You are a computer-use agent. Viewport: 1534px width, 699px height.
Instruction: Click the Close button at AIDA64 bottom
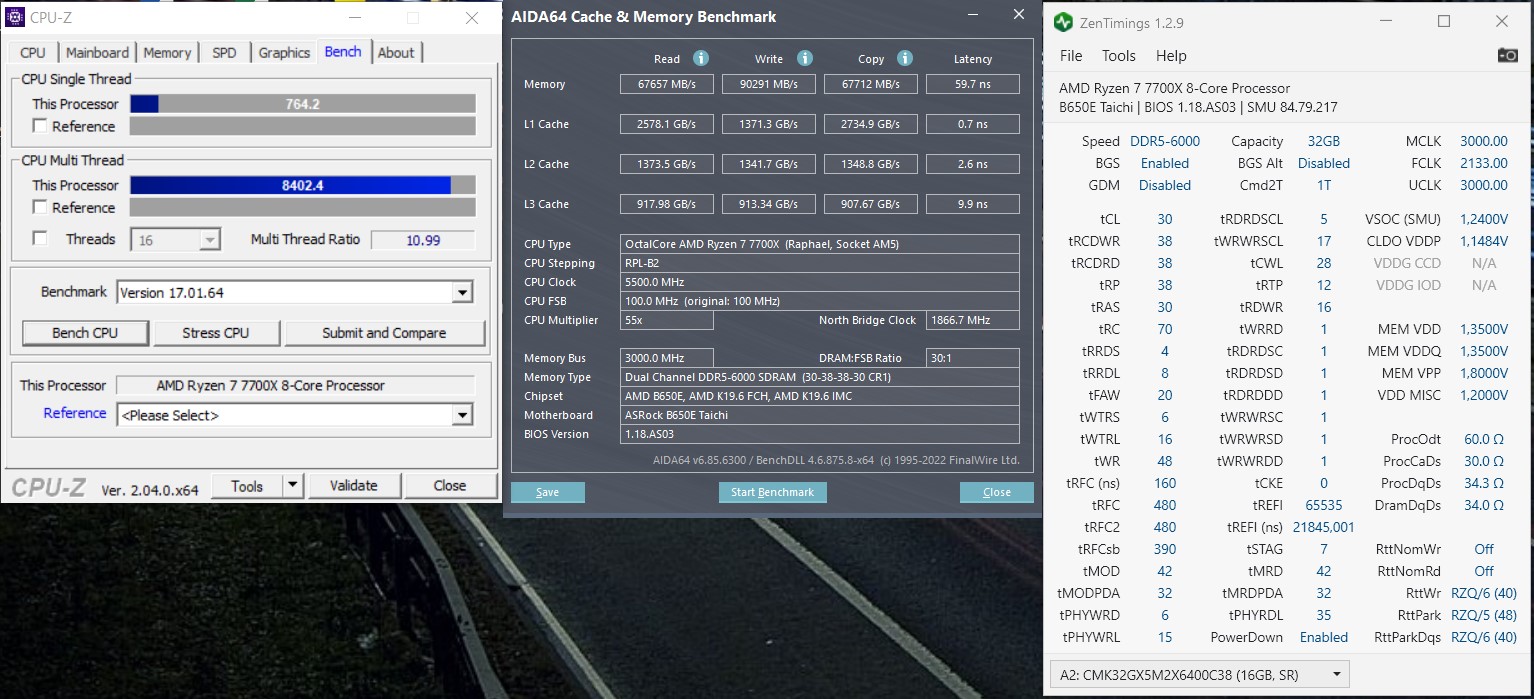[997, 492]
